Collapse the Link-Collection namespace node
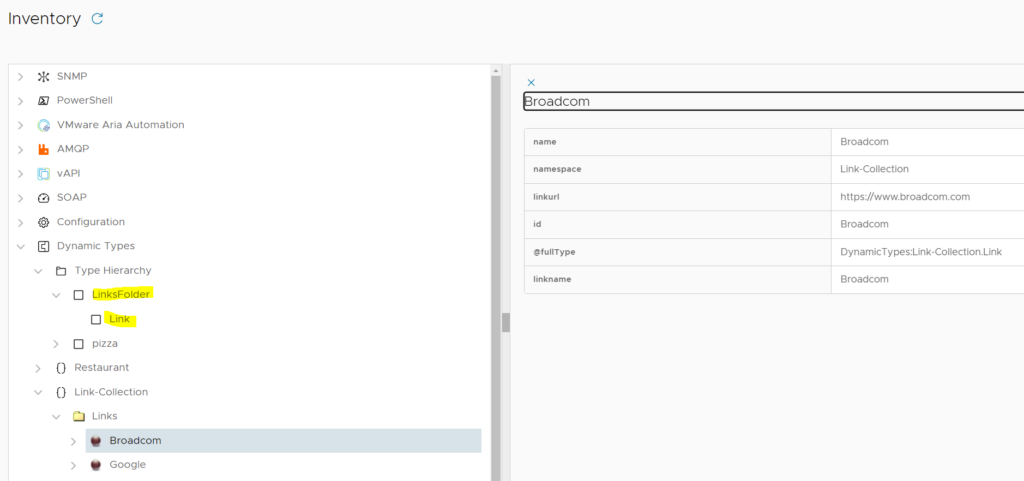This screenshot has width=1024, height=481. point(38,392)
